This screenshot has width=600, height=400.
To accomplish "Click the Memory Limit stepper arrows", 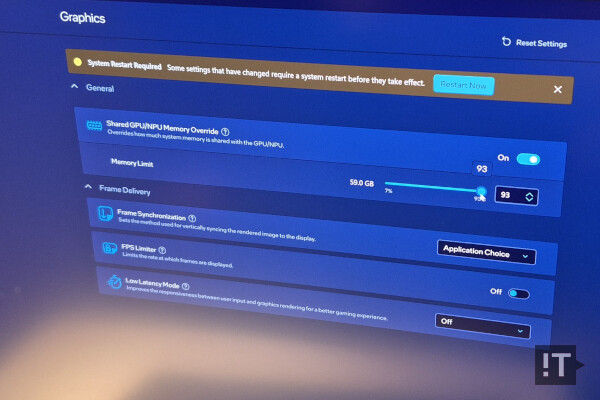I will (x=528, y=196).
